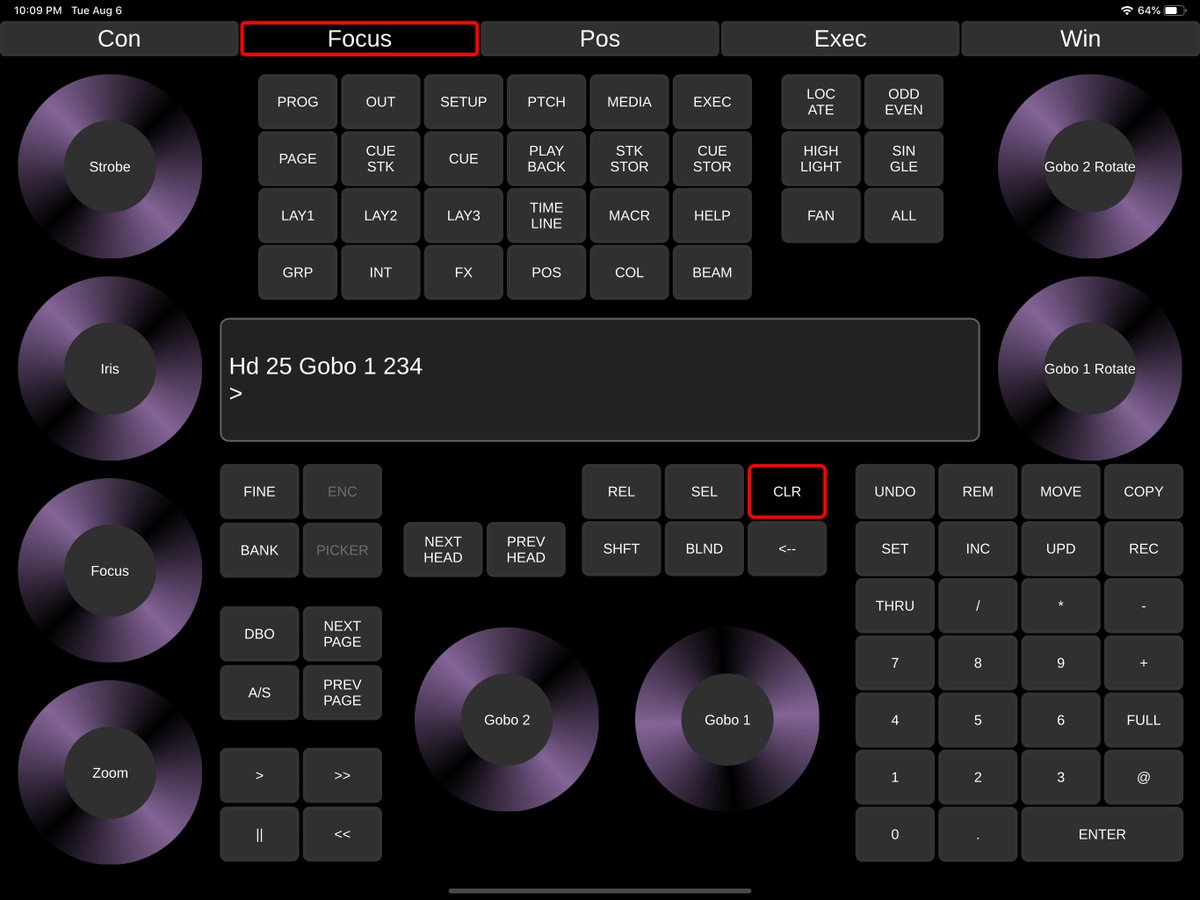Image resolution: width=1200 pixels, height=900 pixels.
Task: Click the PTCH patch button
Action: click(547, 102)
